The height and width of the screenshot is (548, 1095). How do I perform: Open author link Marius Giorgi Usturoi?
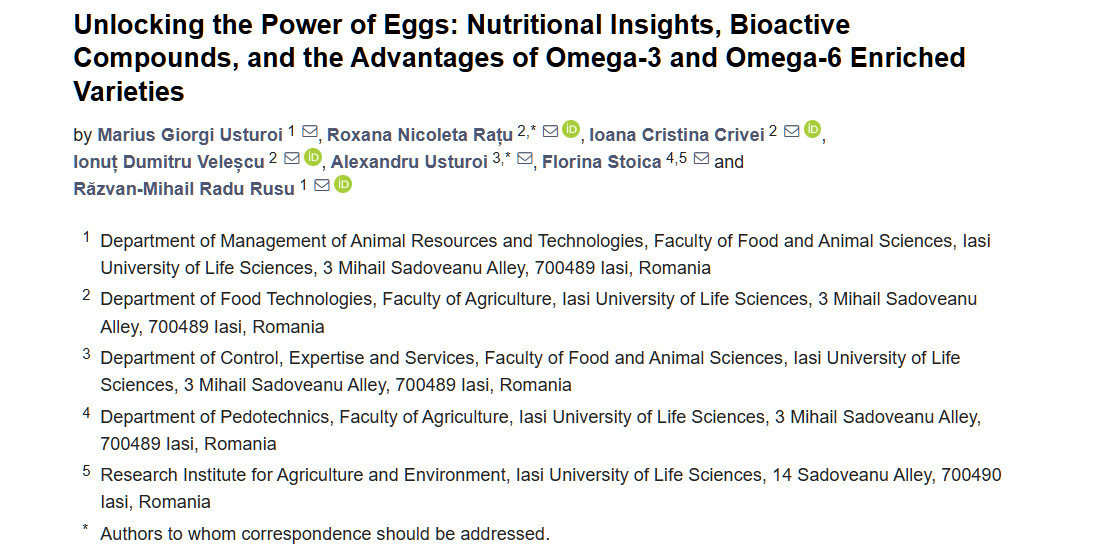click(x=190, y=135)
